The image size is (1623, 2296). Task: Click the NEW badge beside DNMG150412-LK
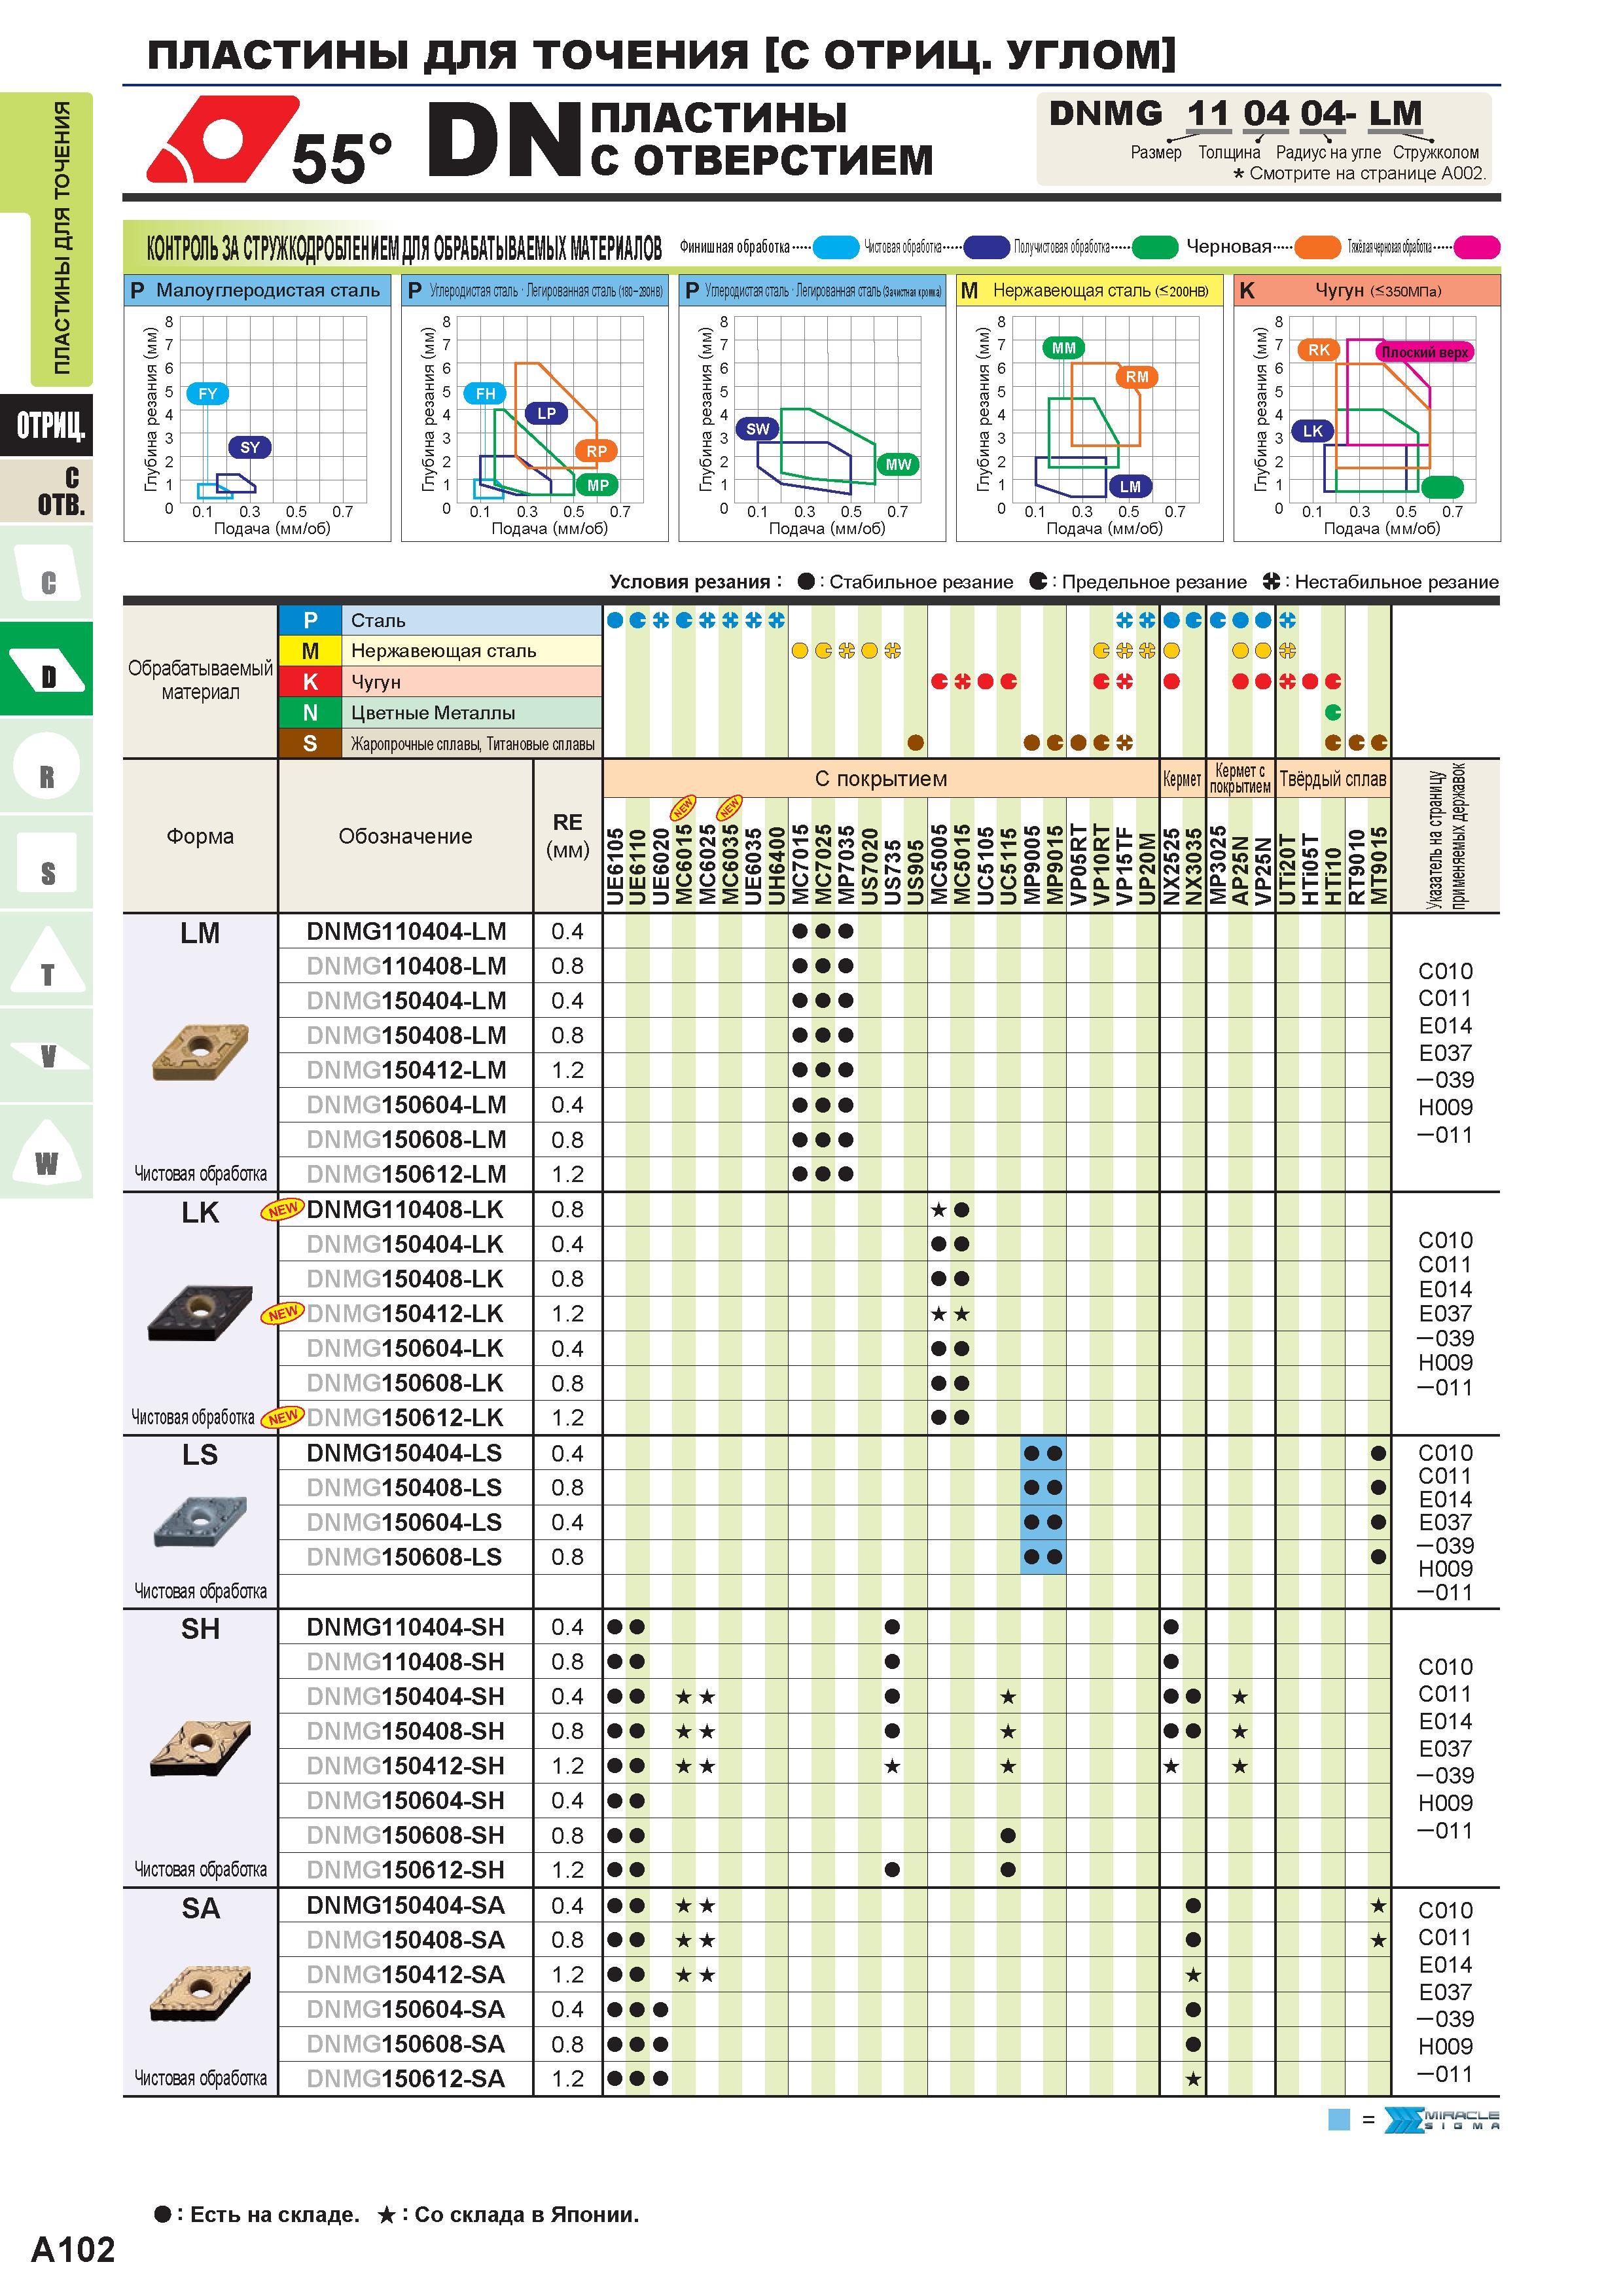click(x=282, y=1314)
